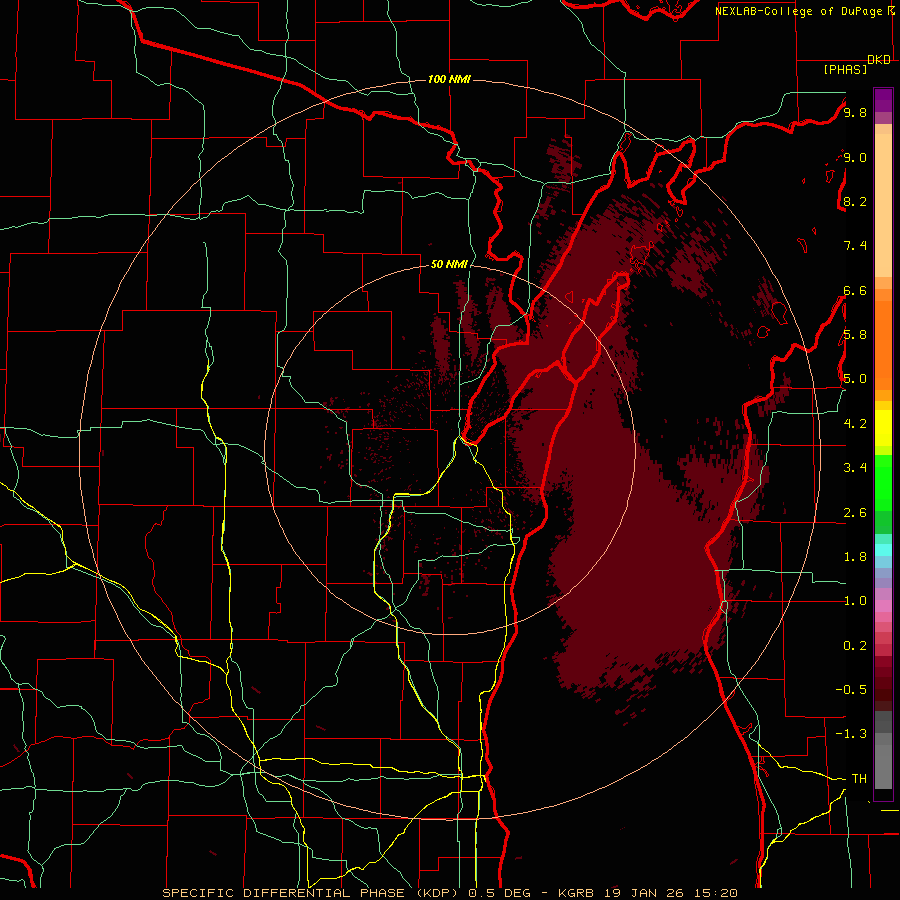Click the 5.0 scale value

coord(855,379)
